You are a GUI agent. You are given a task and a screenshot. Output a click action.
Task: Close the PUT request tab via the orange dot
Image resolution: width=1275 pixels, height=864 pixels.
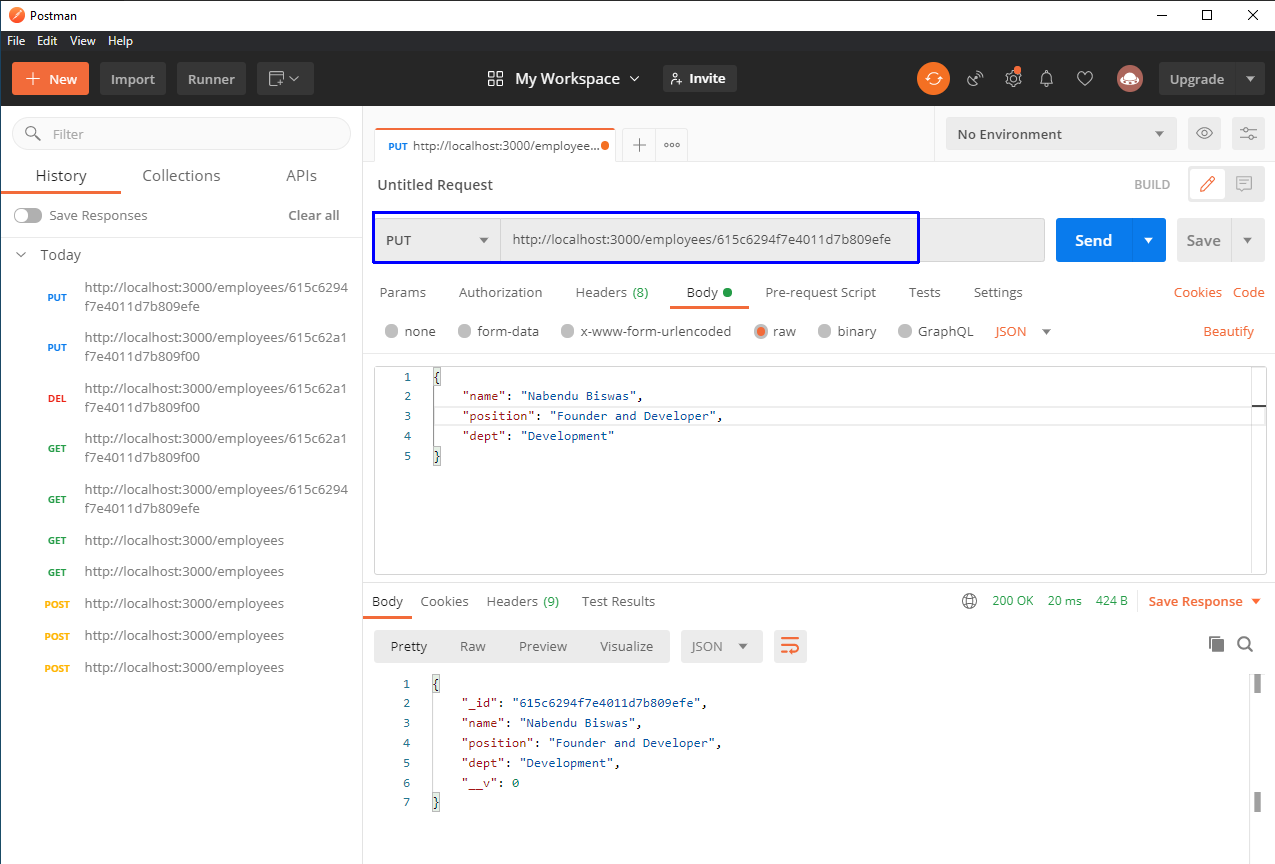point(606,145)
